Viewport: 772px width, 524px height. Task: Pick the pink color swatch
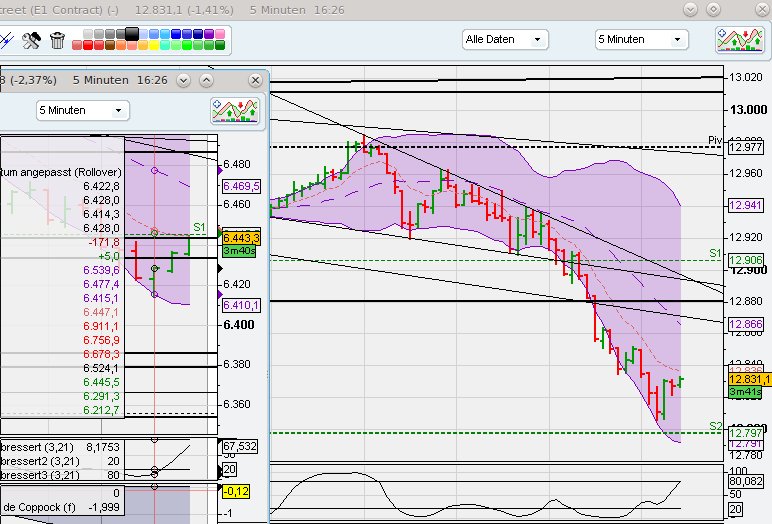(220, 34)
